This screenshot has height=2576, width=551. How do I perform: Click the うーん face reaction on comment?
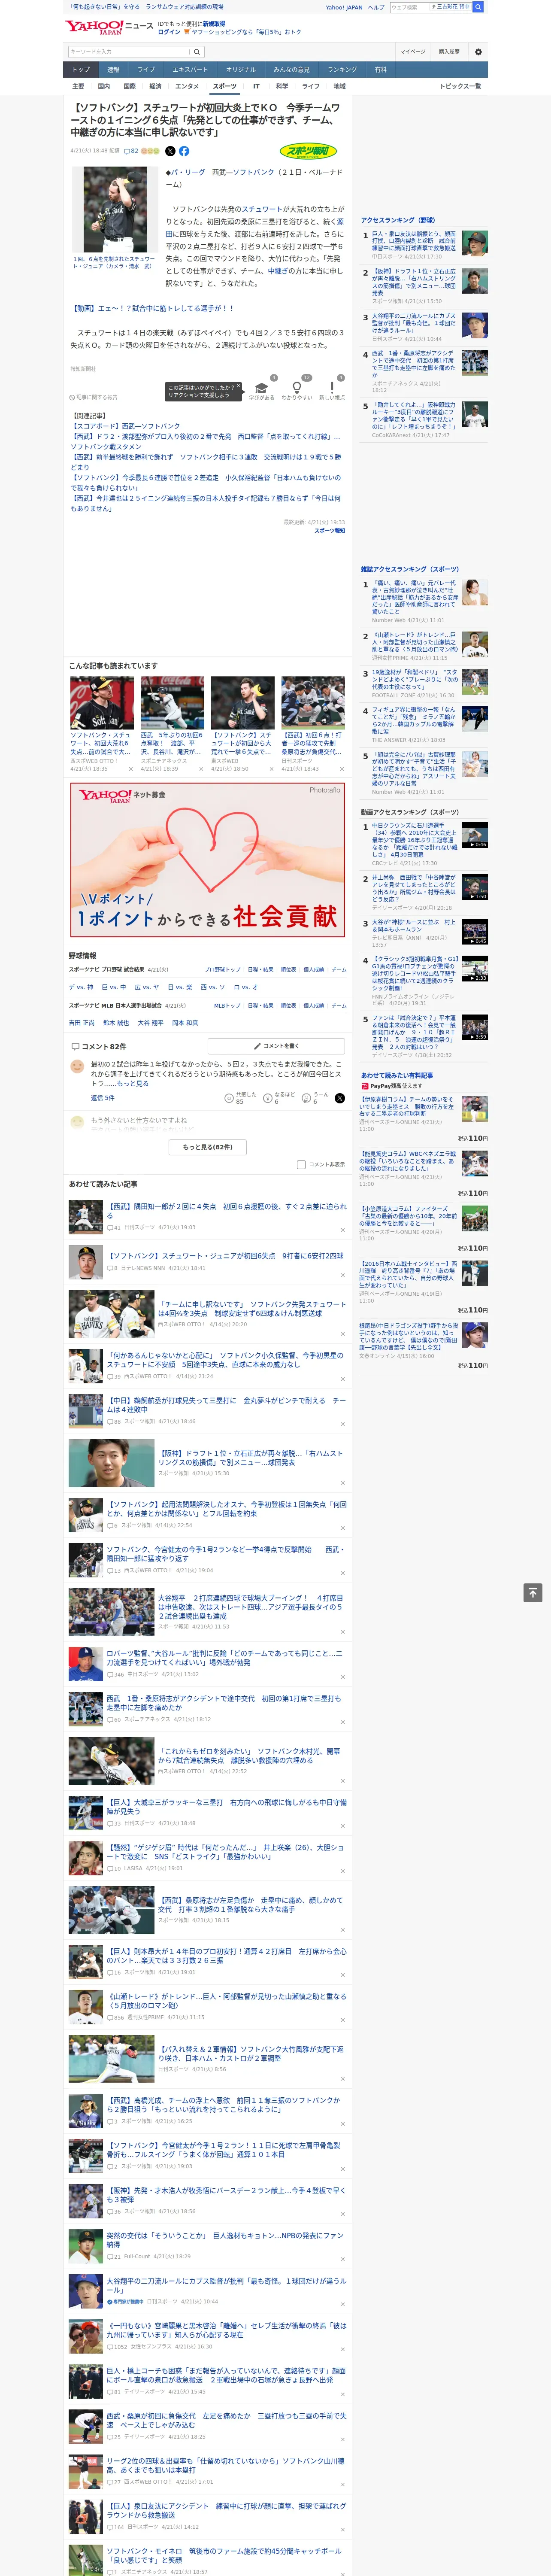point(307,1097)
